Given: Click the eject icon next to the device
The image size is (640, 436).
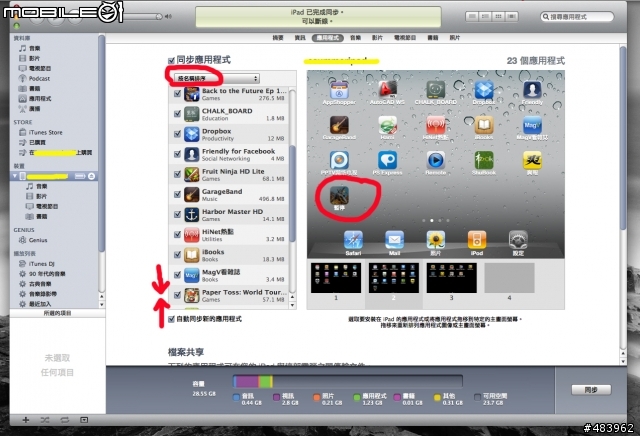Looking at the screenshot, I should [92, 176].
